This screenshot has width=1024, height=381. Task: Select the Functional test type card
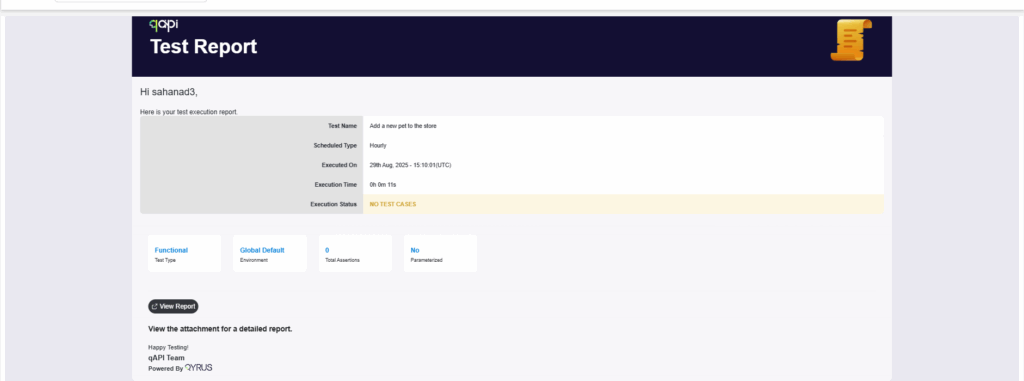pyautogui.click(x=185, y=254)
